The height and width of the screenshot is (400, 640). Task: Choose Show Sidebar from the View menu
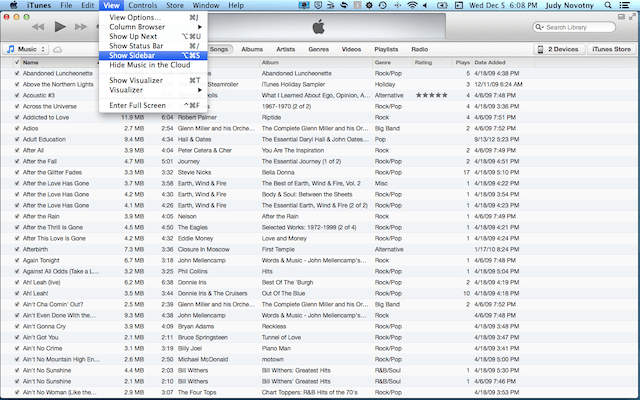pyautogui.click(x=153, y=56)
